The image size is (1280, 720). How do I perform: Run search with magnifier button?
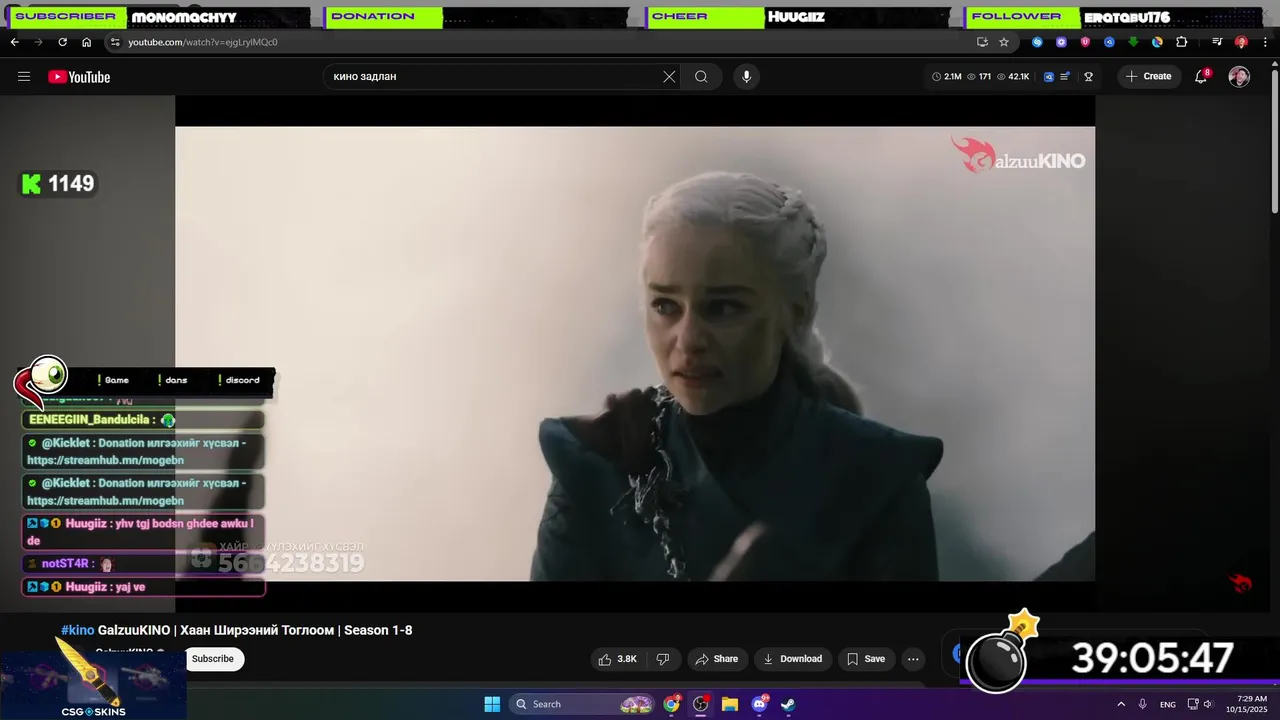click(x=701, y=77)
